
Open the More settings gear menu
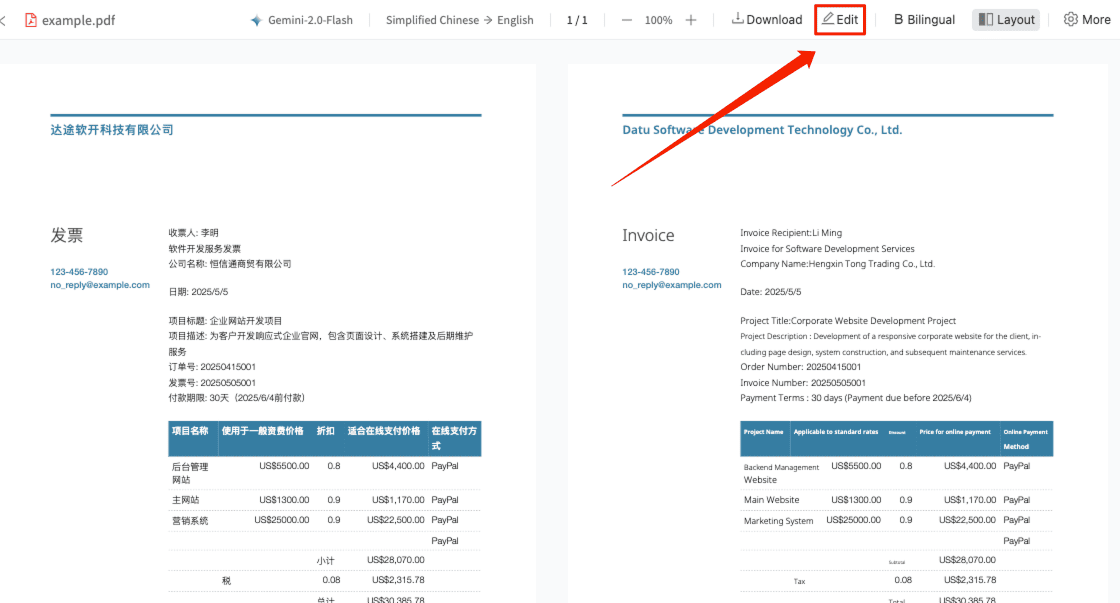point(1086,19)
